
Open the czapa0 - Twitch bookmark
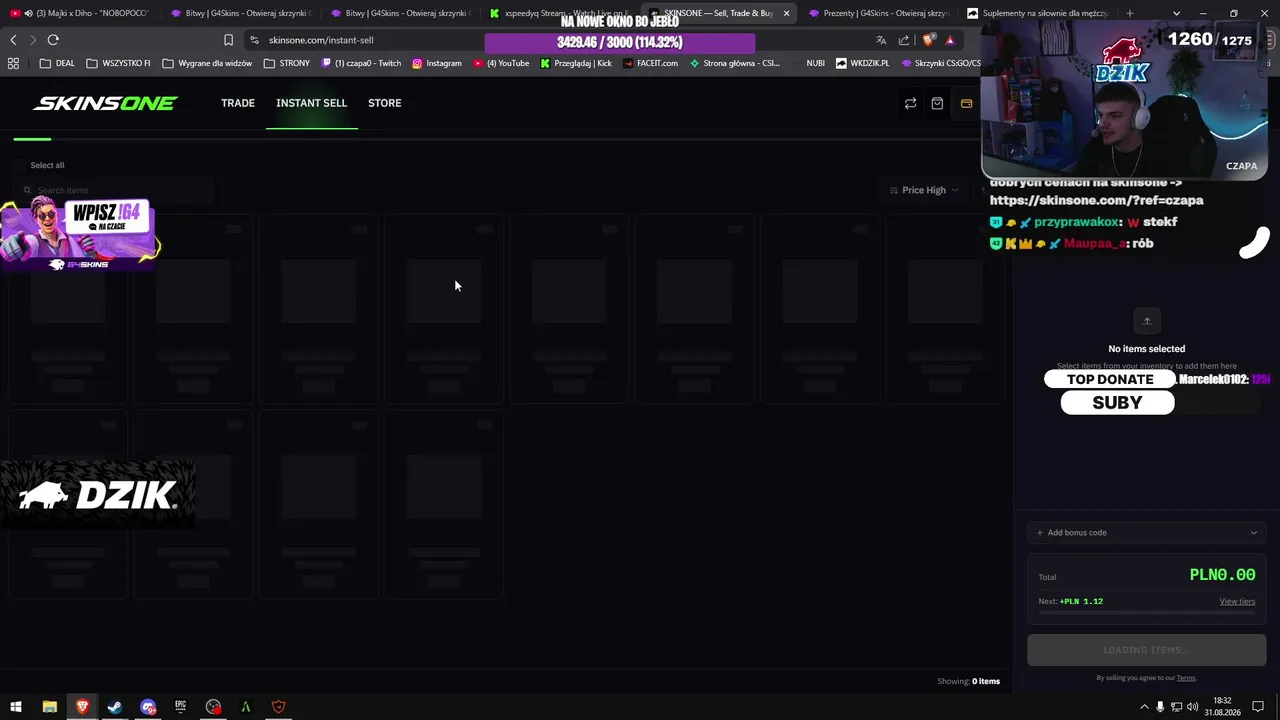coord(361,63)
